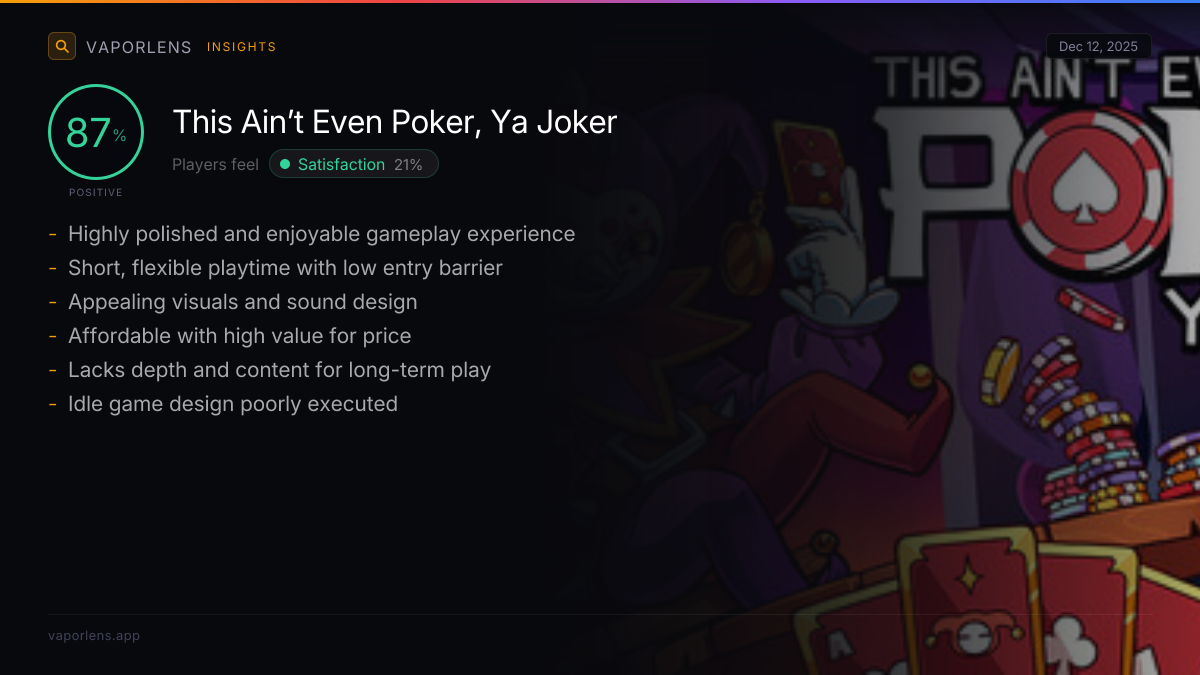Select the short flexible playtime insight

(x=285, y=268)
